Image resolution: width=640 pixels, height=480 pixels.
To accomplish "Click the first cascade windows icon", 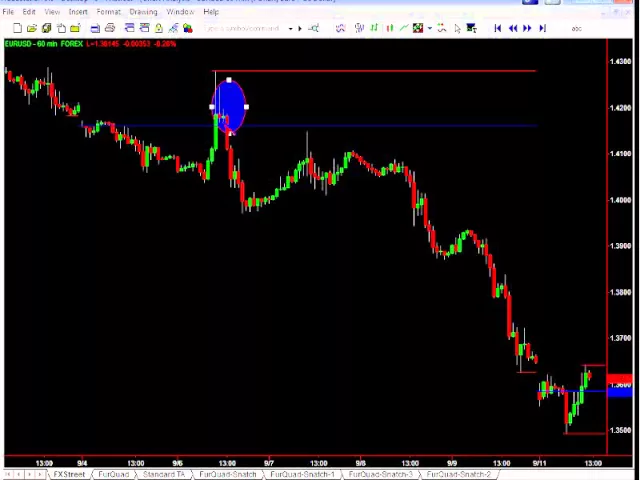I will (129, 28).
